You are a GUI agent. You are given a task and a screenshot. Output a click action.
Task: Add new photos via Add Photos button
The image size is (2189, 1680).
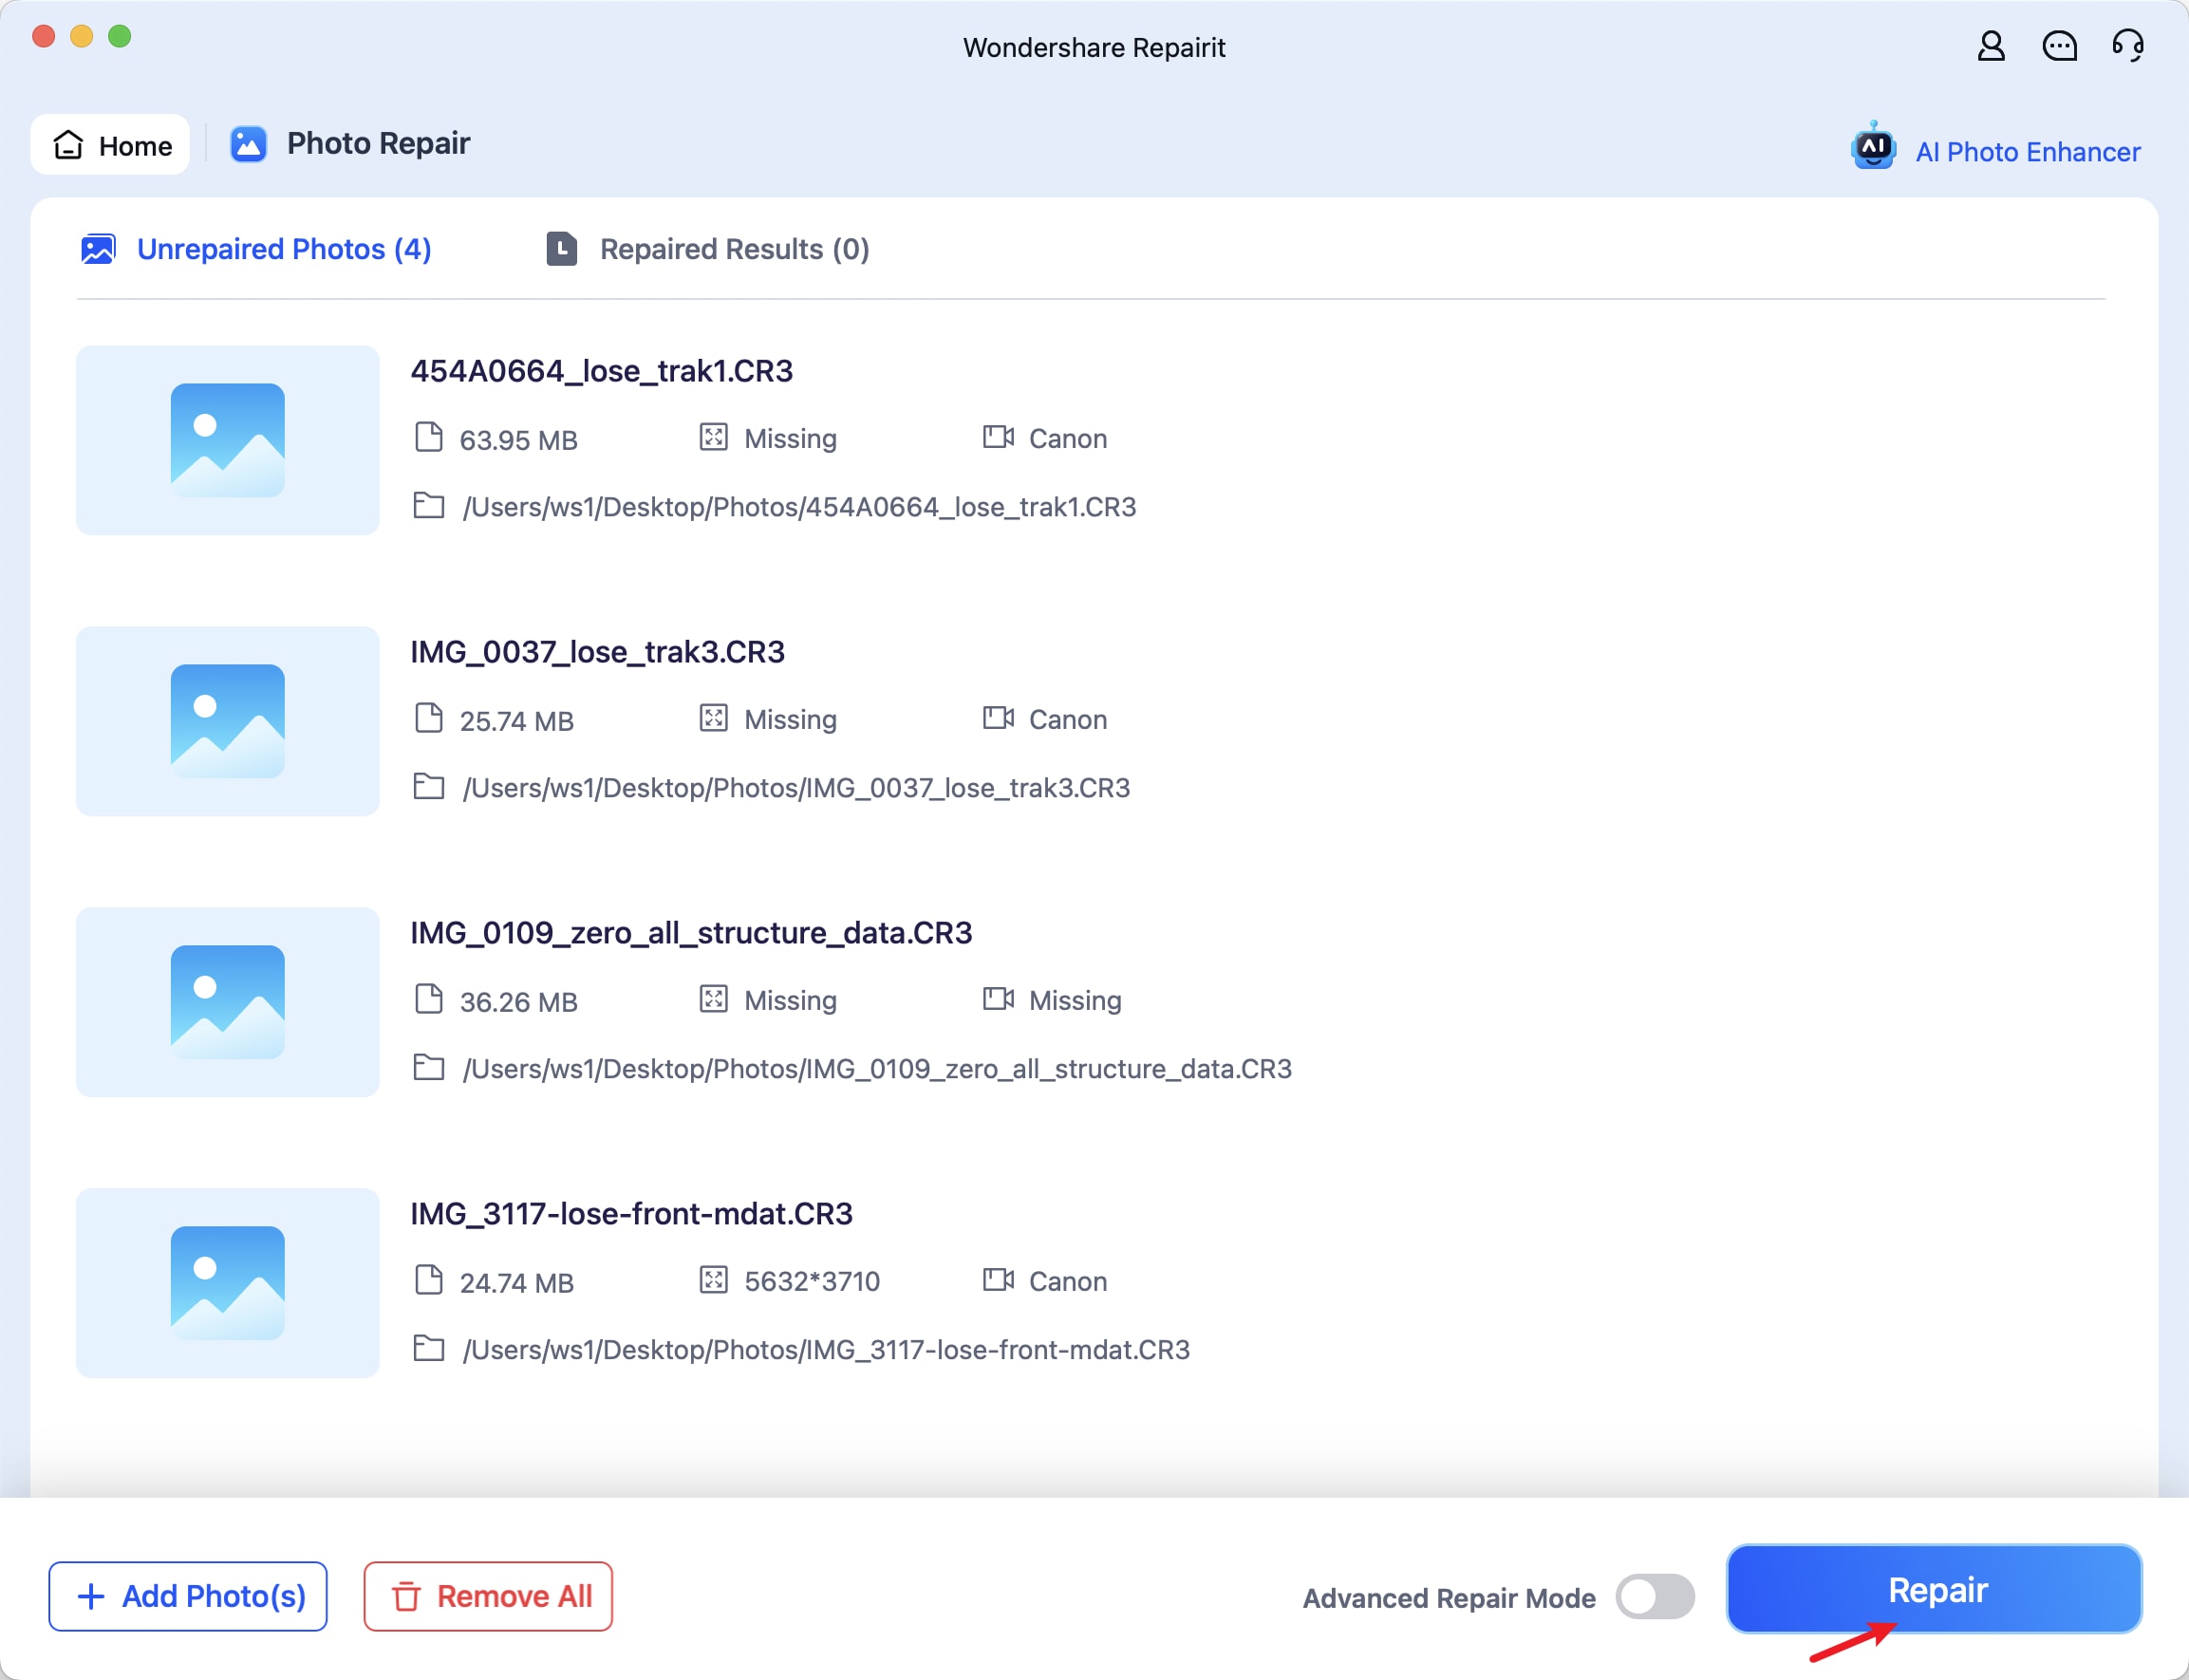click(x=189, y=1594)
